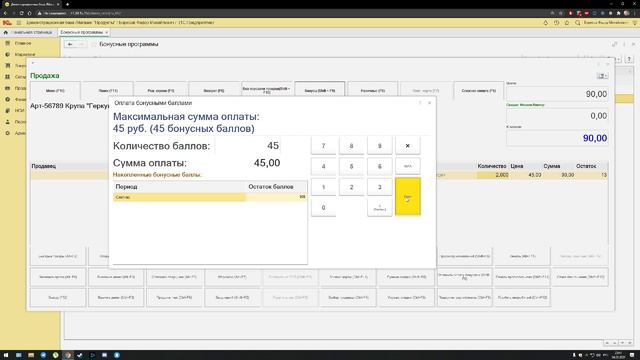
Task: Click the small key right of digit 6
Action: 407,166
